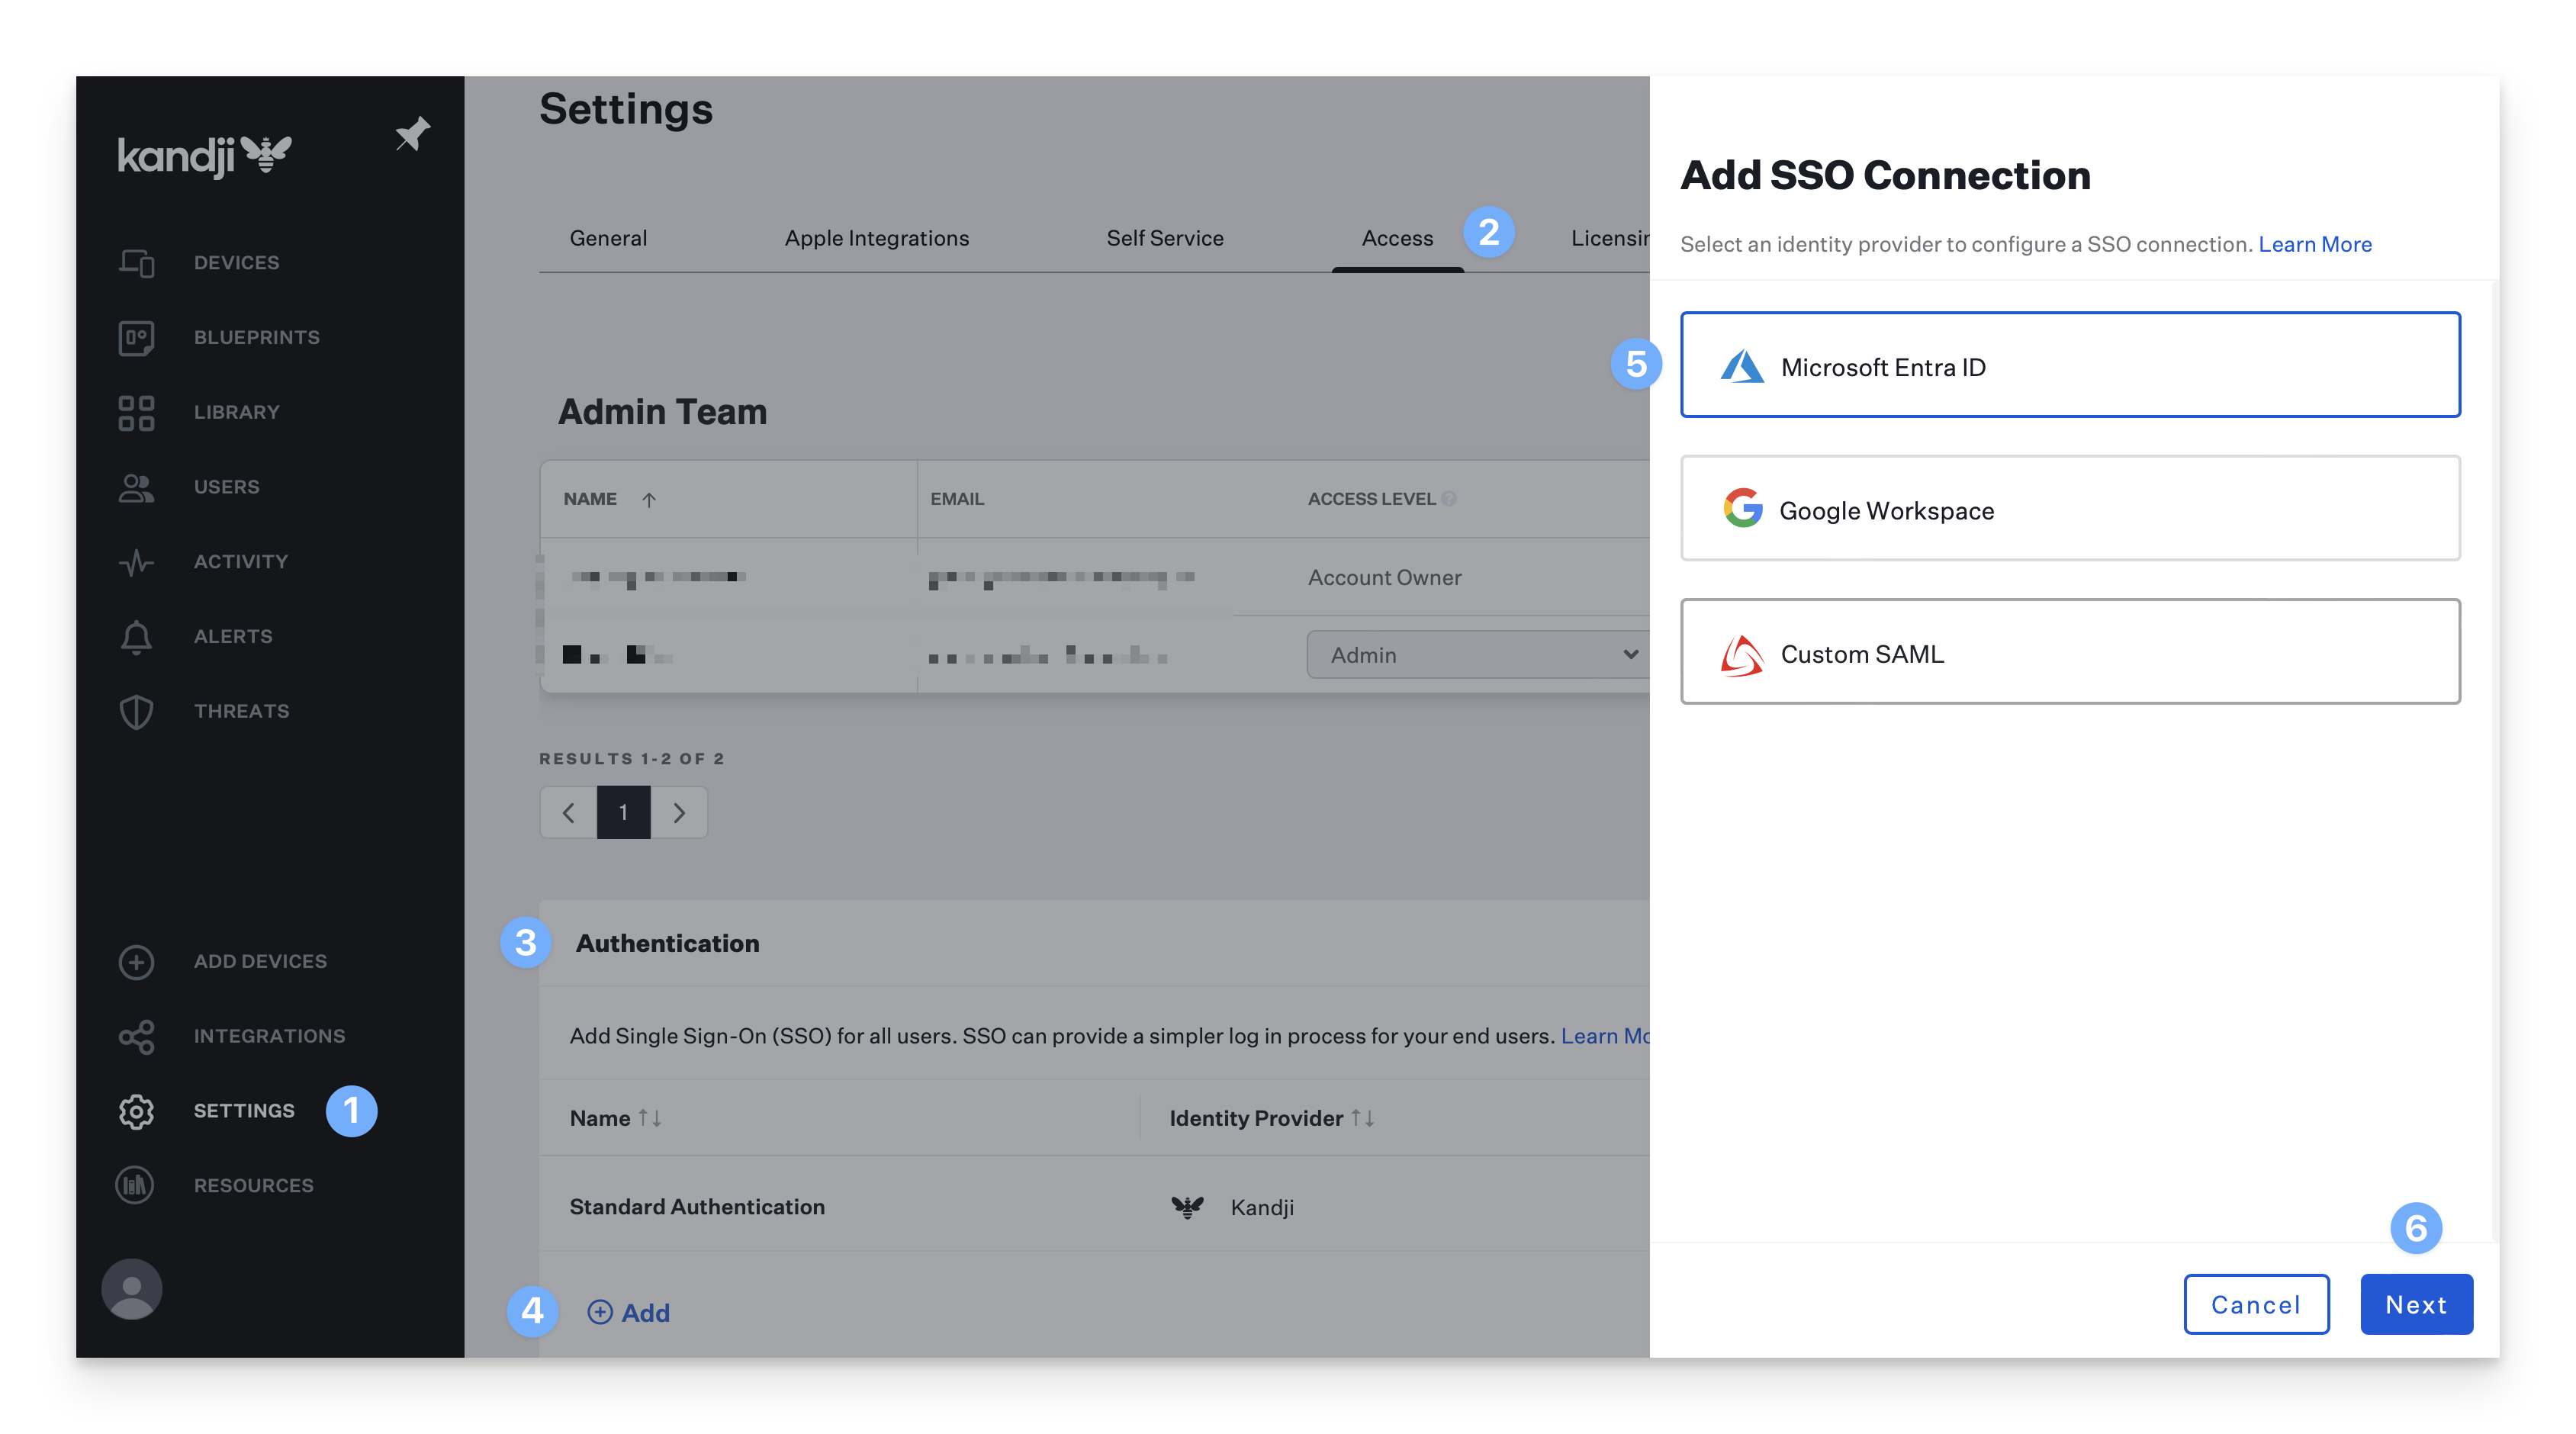
Task: Open Learn More link in Authentication section
Action: (x=1605, y=1037)
